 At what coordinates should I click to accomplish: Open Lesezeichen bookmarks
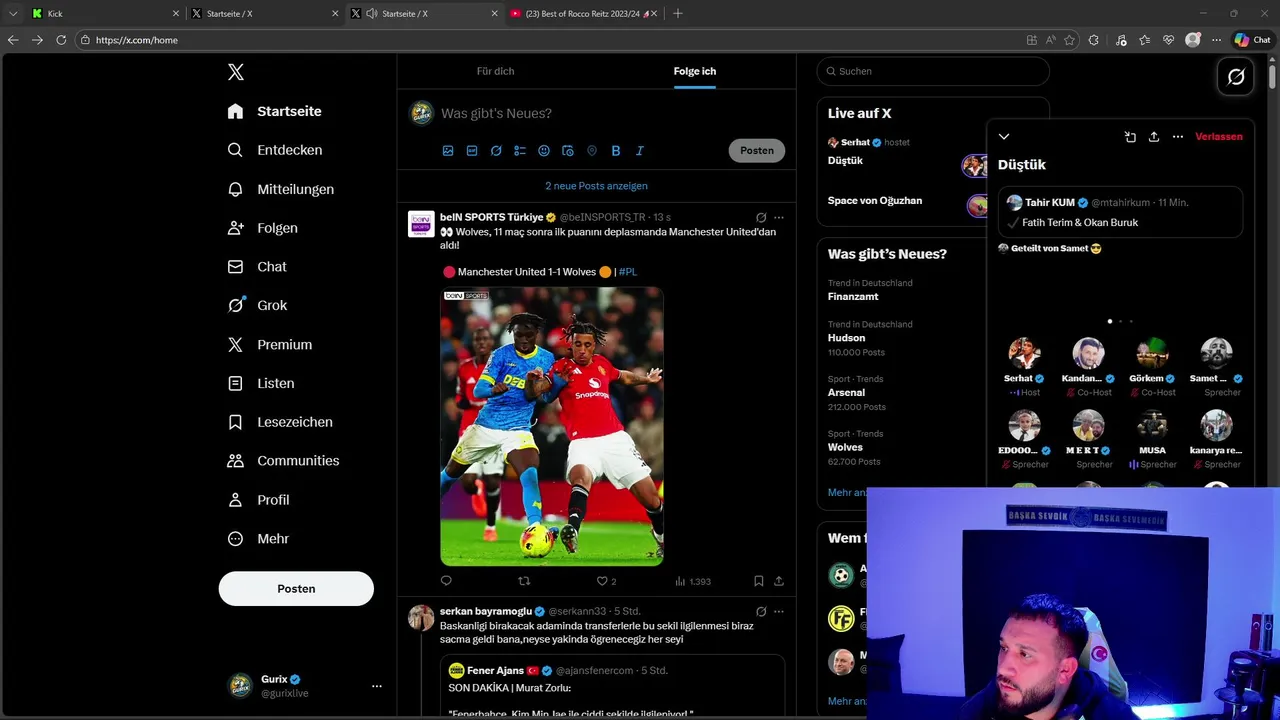[x=280, y=422]
